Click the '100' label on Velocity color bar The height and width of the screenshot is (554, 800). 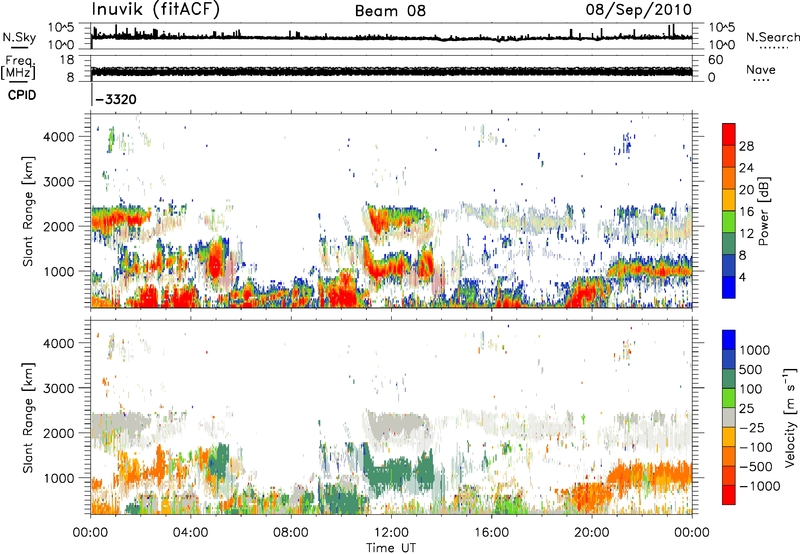(751, 389)
